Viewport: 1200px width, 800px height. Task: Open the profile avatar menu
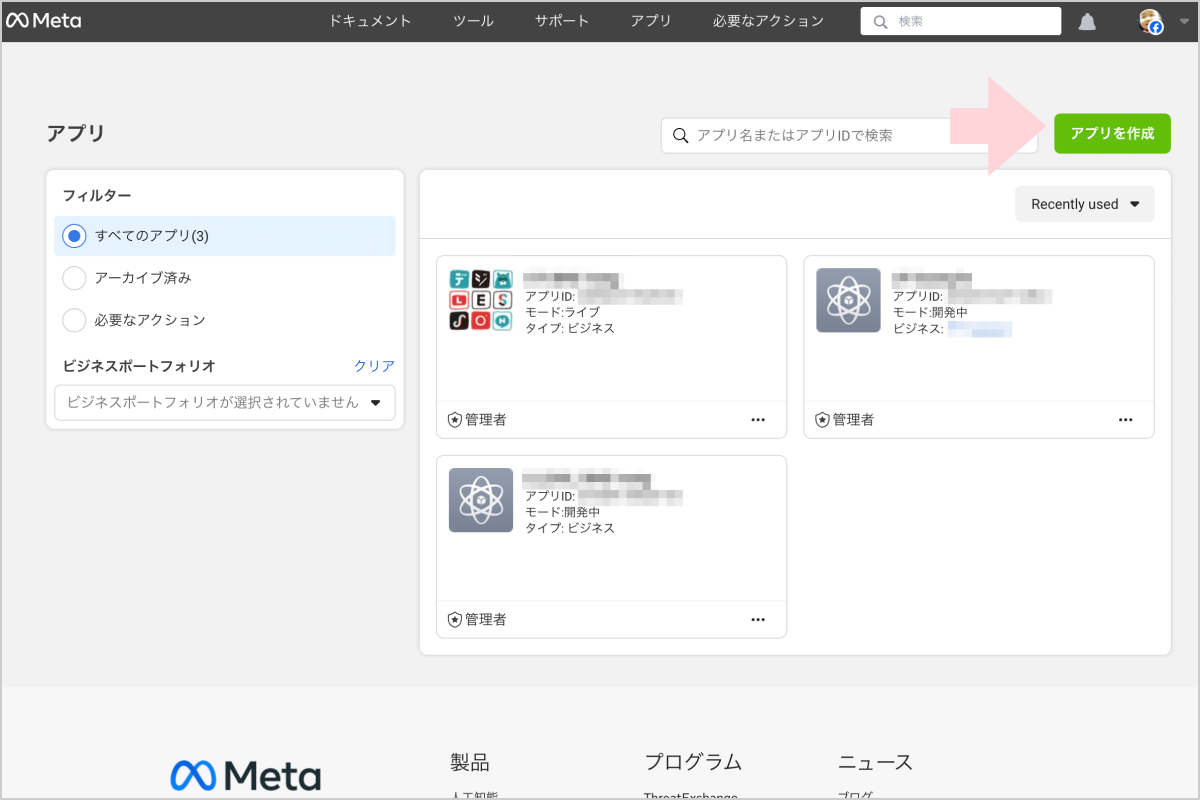[x=1151, y=21]
